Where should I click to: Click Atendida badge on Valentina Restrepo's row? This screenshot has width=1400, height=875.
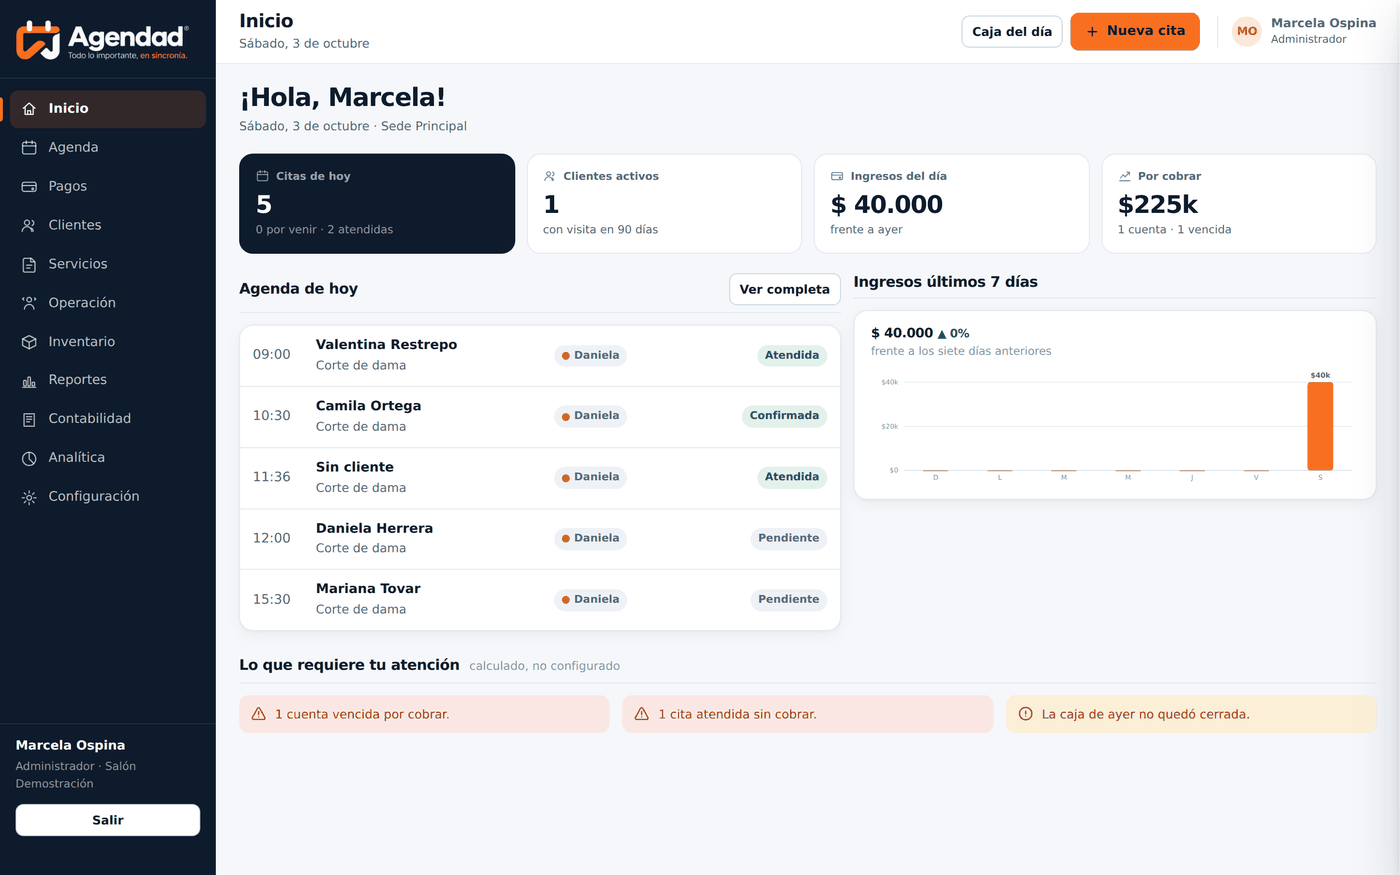pyautogui.click(x=792, y=355)
